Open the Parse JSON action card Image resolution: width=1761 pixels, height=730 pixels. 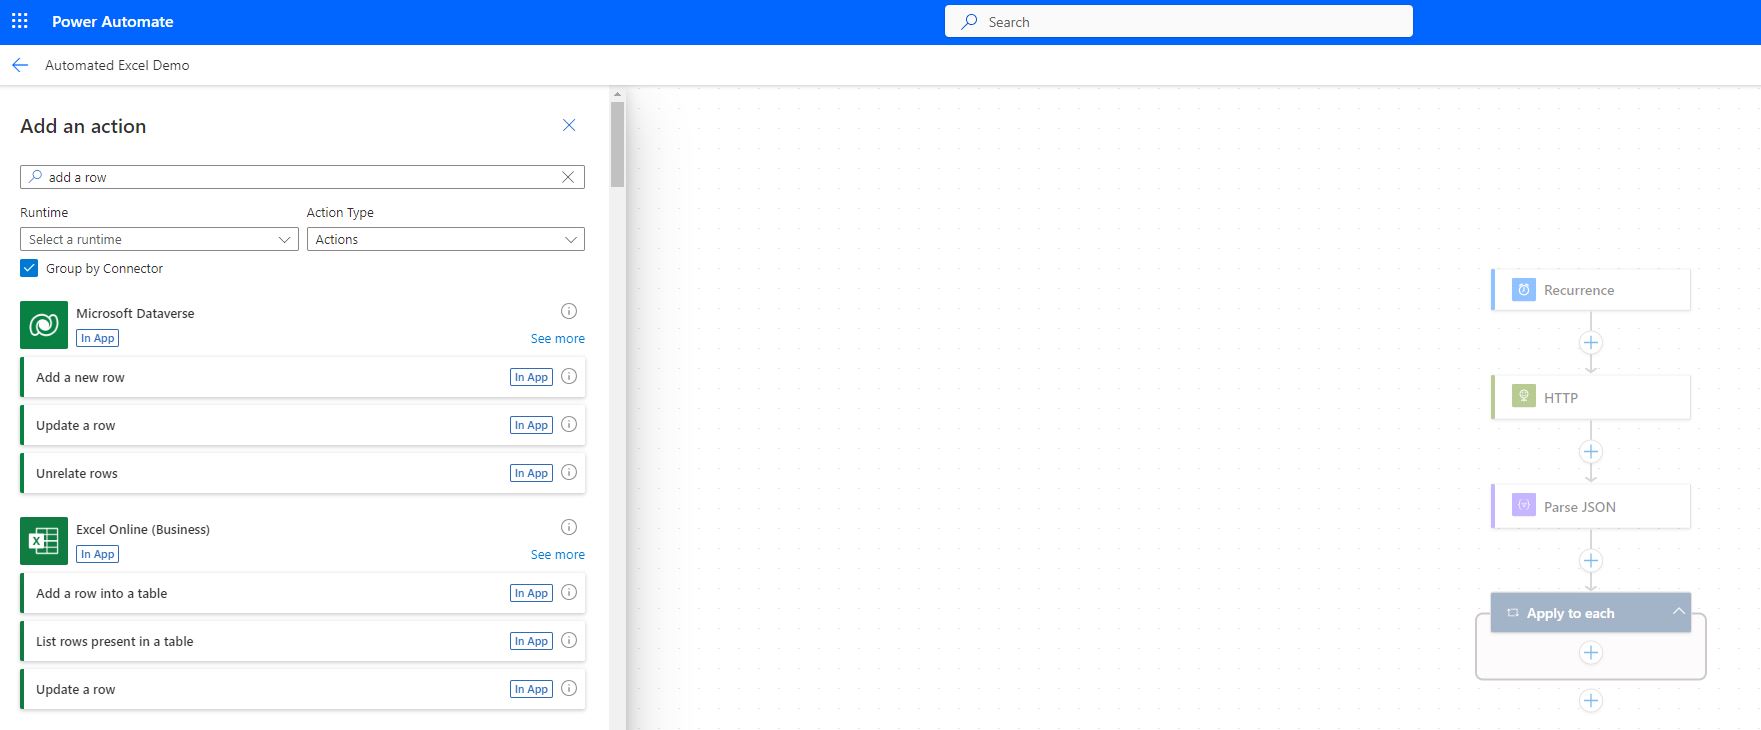1591,506
